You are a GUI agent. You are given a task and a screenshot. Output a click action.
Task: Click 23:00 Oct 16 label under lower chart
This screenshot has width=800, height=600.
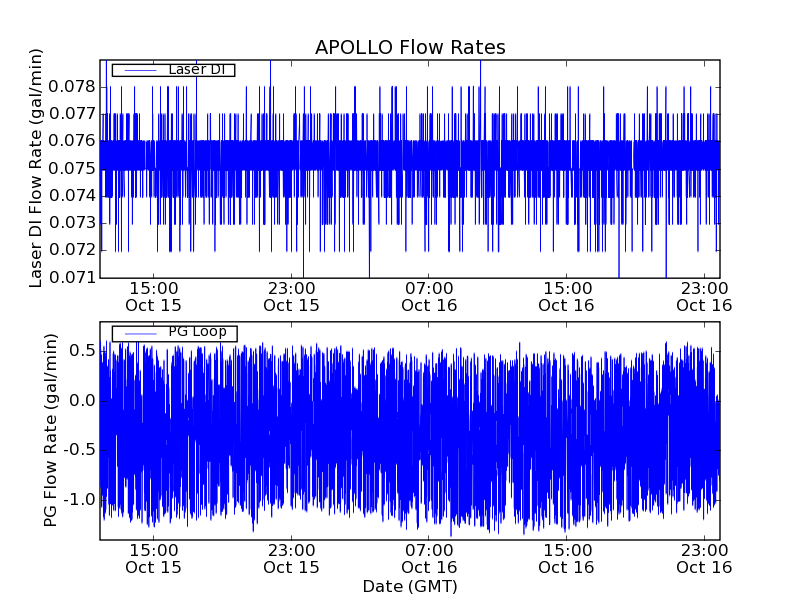click(705, 558)
